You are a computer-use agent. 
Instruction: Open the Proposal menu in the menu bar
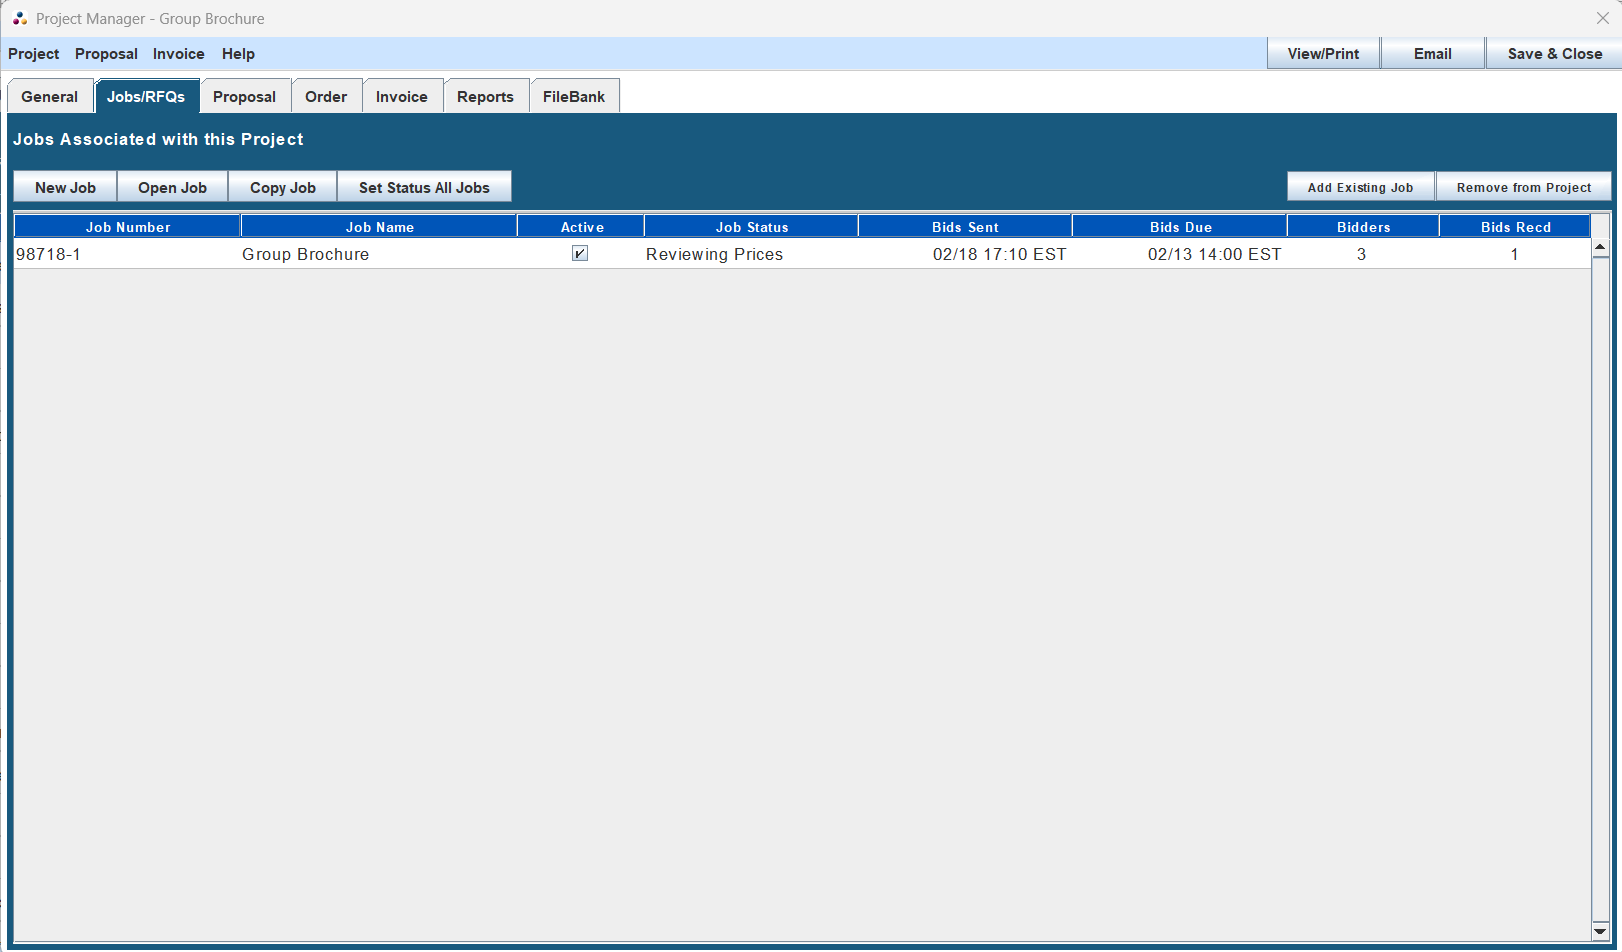pyautogui.click(x=106, y=54)
